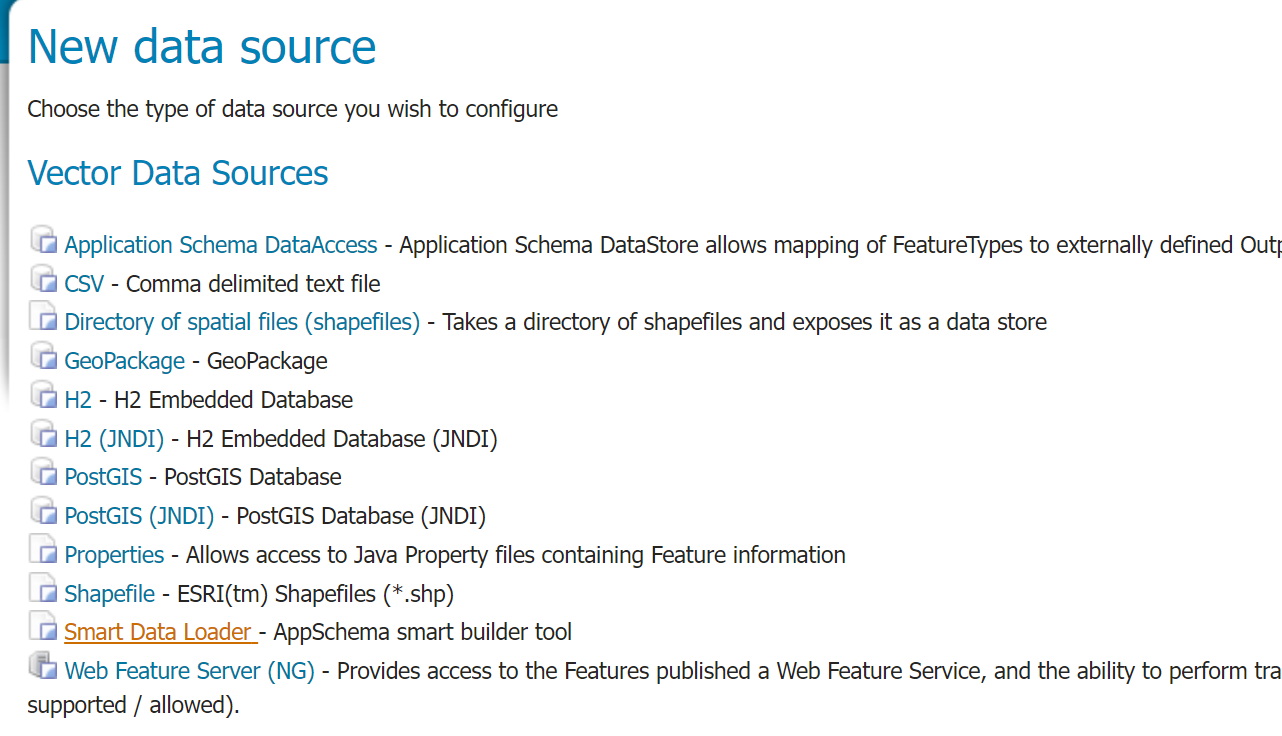This screenshot has height=736, width=1282.
Task: Click the 'Vector Data Sources' heading
Action: (178, 173)
